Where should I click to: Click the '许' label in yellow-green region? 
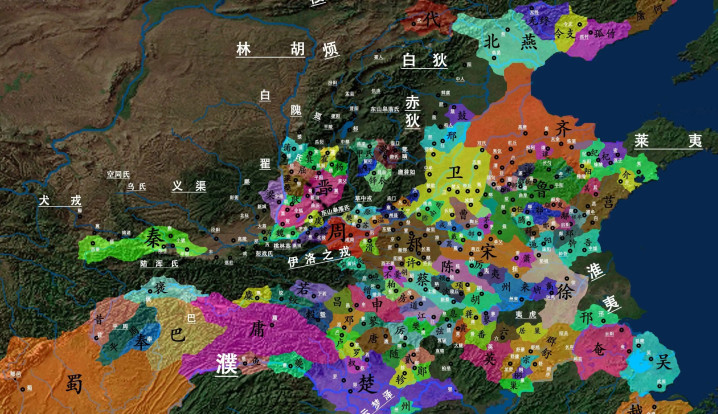pyautogui.click(x=410, y=262)
